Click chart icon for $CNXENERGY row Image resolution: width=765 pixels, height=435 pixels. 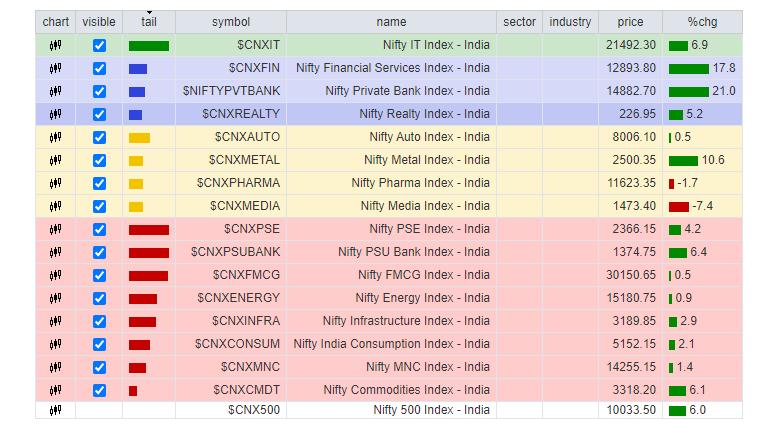pos(55,298)
